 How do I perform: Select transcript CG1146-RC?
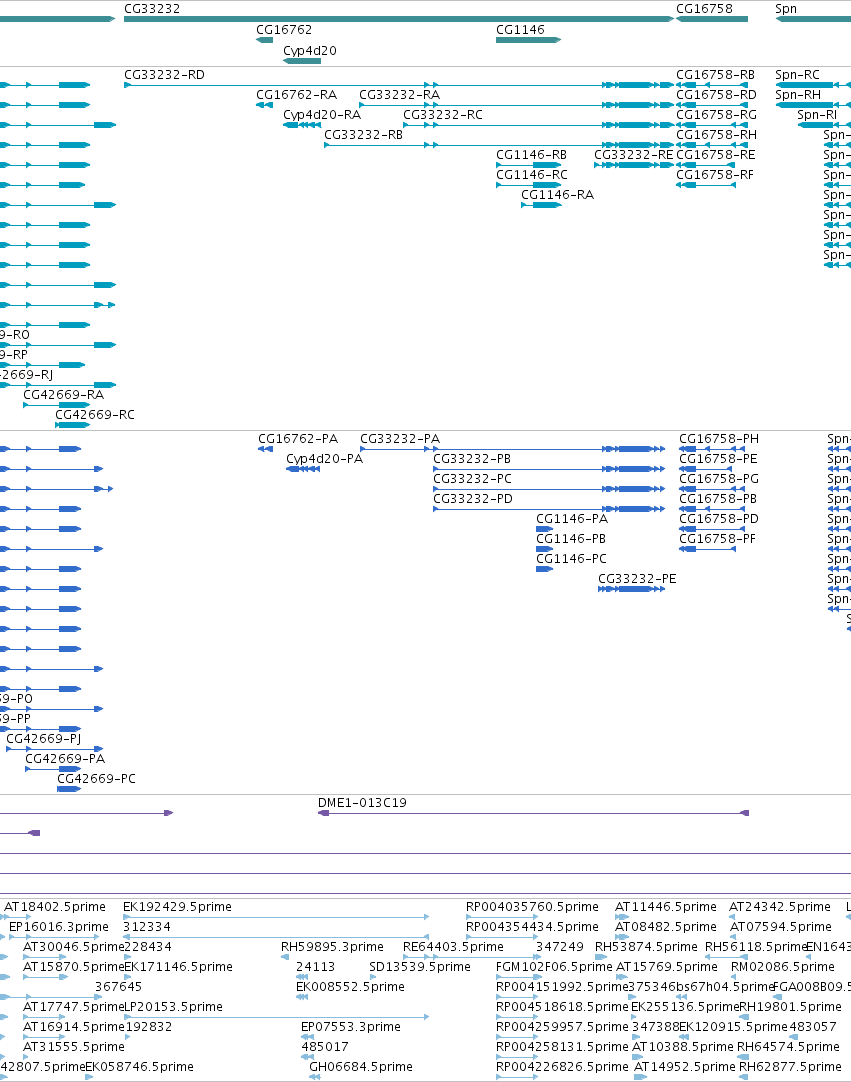point(532,175)
